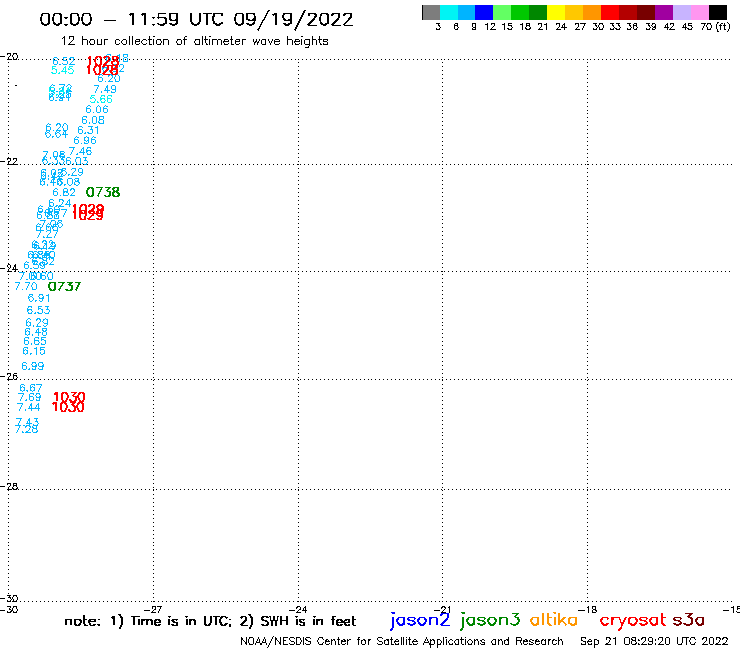Click the s3a satellite legend label
The height and width of the screenshot is (650, 740).
coord(689,620)
